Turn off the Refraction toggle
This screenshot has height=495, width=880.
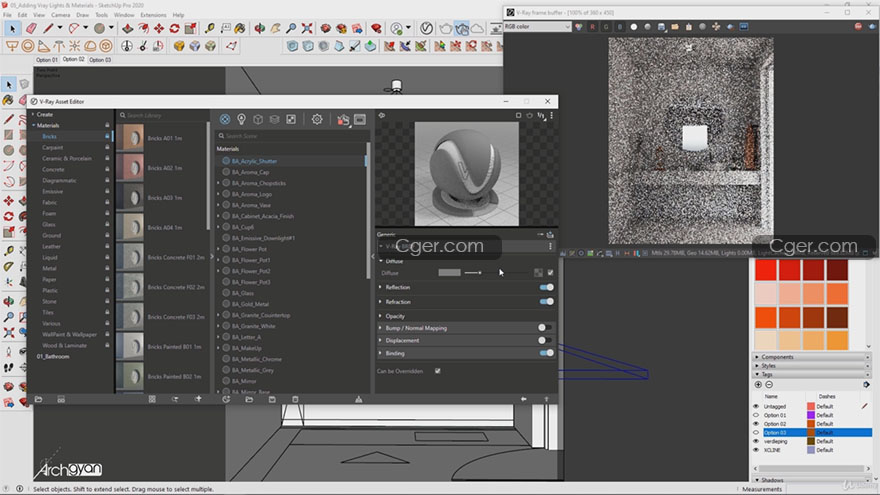click(547, 301)
